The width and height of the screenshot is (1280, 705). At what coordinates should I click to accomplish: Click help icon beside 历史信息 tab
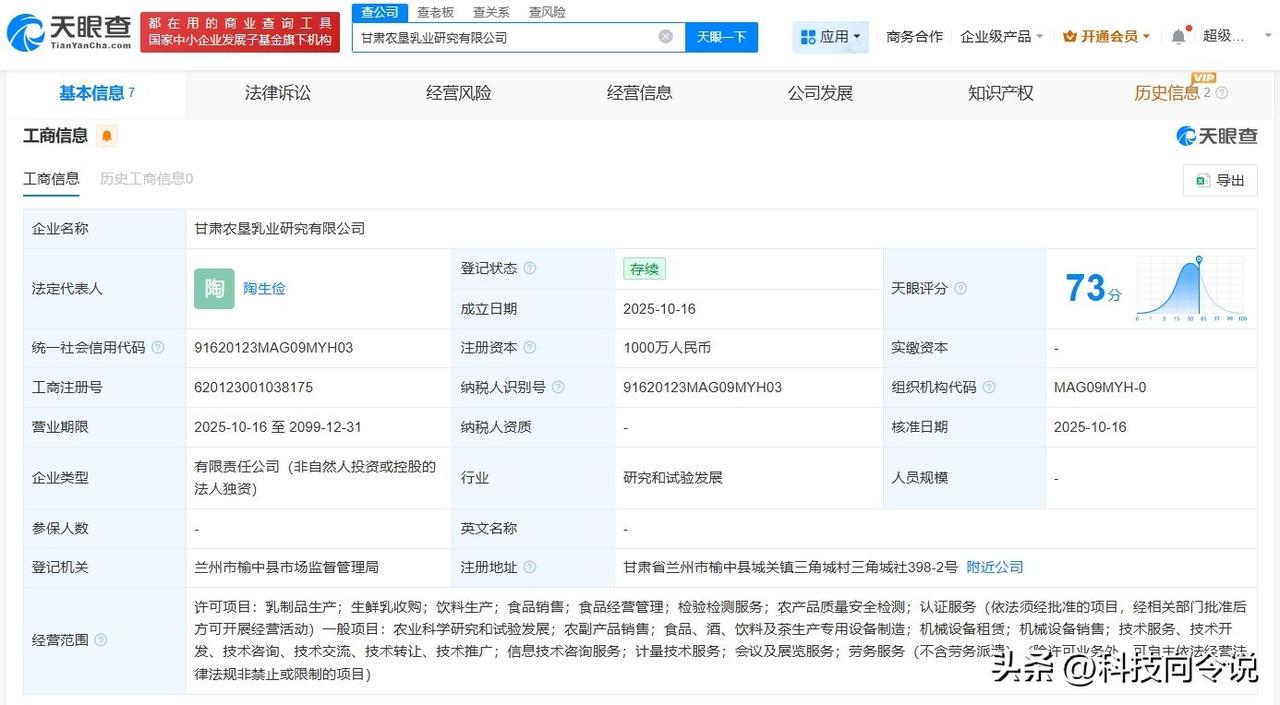pyautogui.click(x=1221, y=93)
